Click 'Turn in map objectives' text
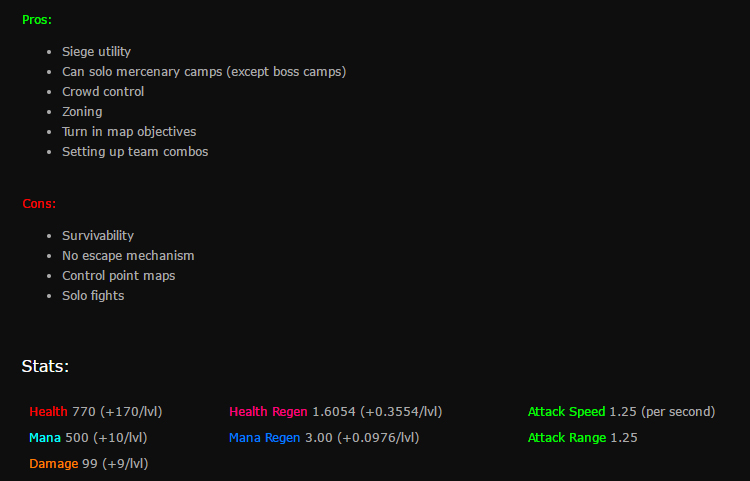750x481 pixels. point(129,132)
